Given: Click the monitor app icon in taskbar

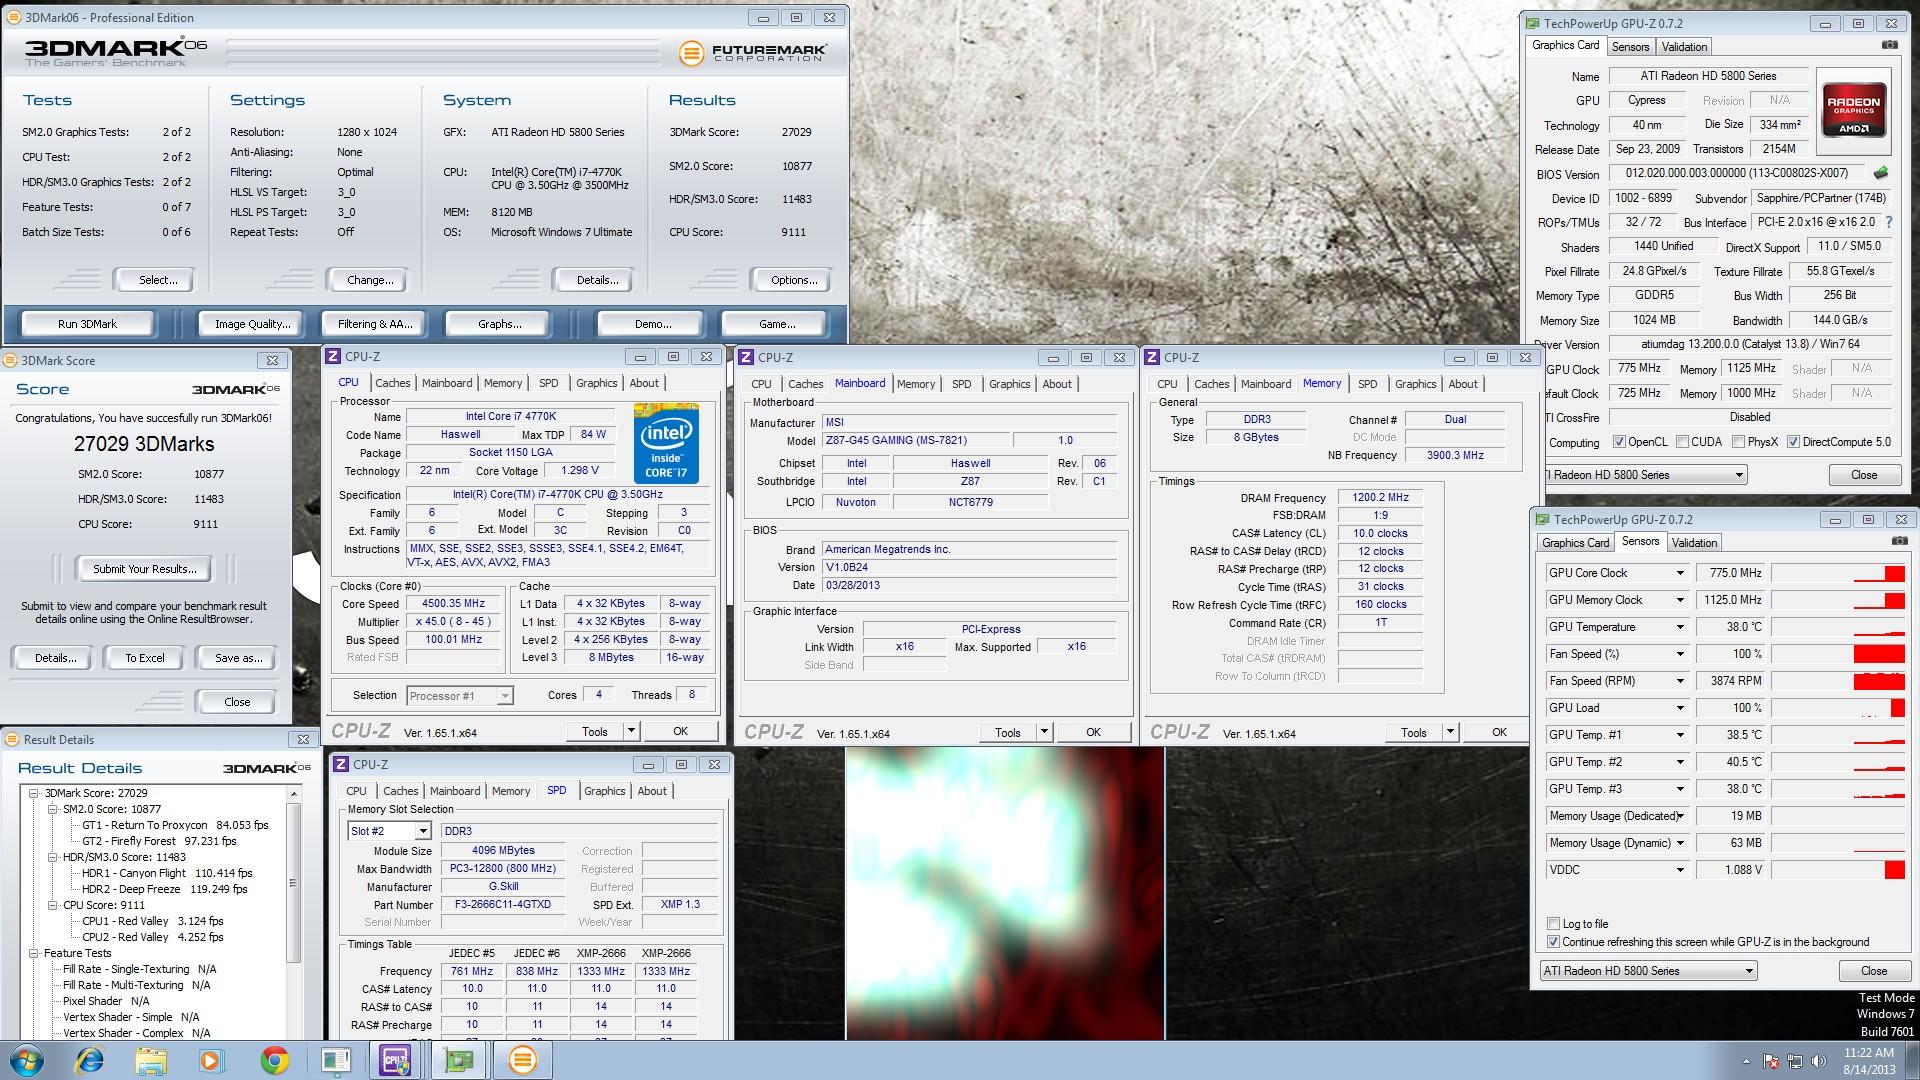Looking at the screenshot, I should tap(336, 1060).
